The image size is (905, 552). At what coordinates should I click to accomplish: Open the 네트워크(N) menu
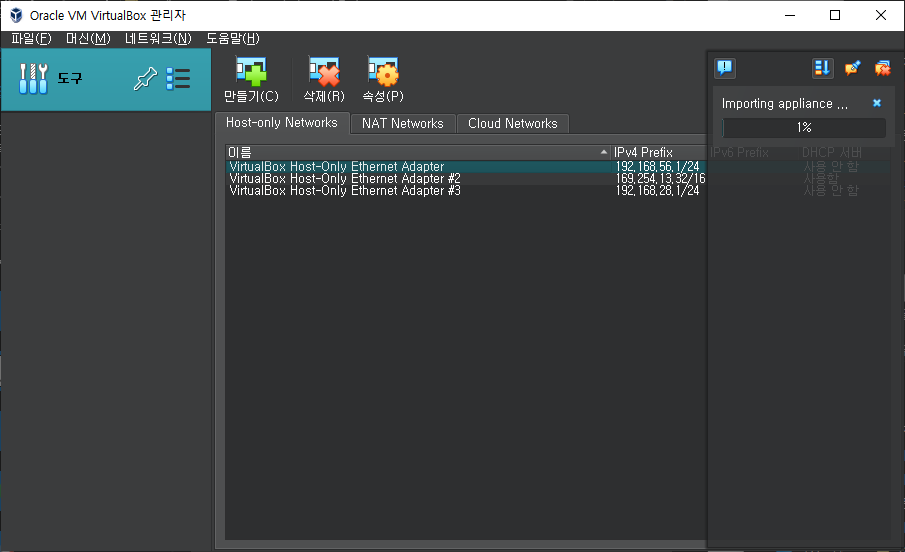(x=158, y=39)
